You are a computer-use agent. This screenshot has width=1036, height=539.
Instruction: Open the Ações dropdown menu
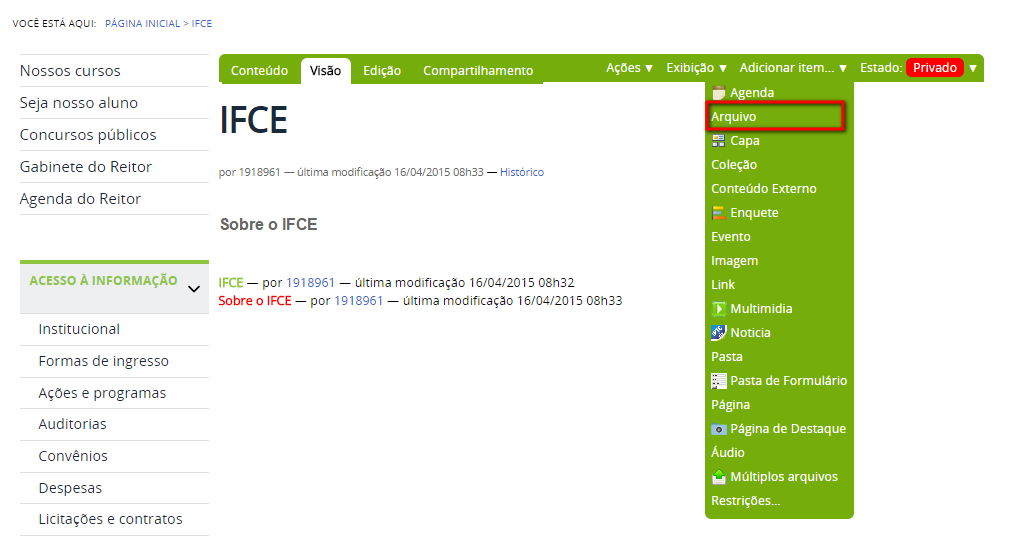pos(630,68)
